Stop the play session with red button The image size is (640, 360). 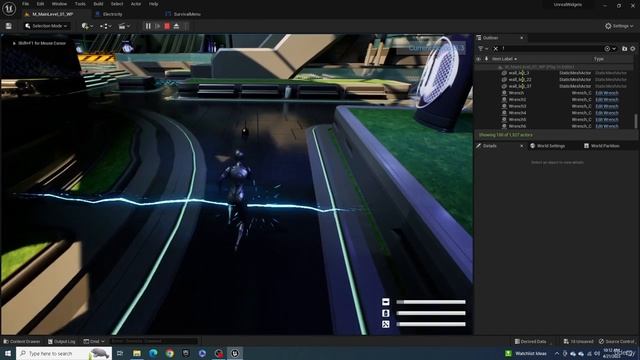[167, 26]
